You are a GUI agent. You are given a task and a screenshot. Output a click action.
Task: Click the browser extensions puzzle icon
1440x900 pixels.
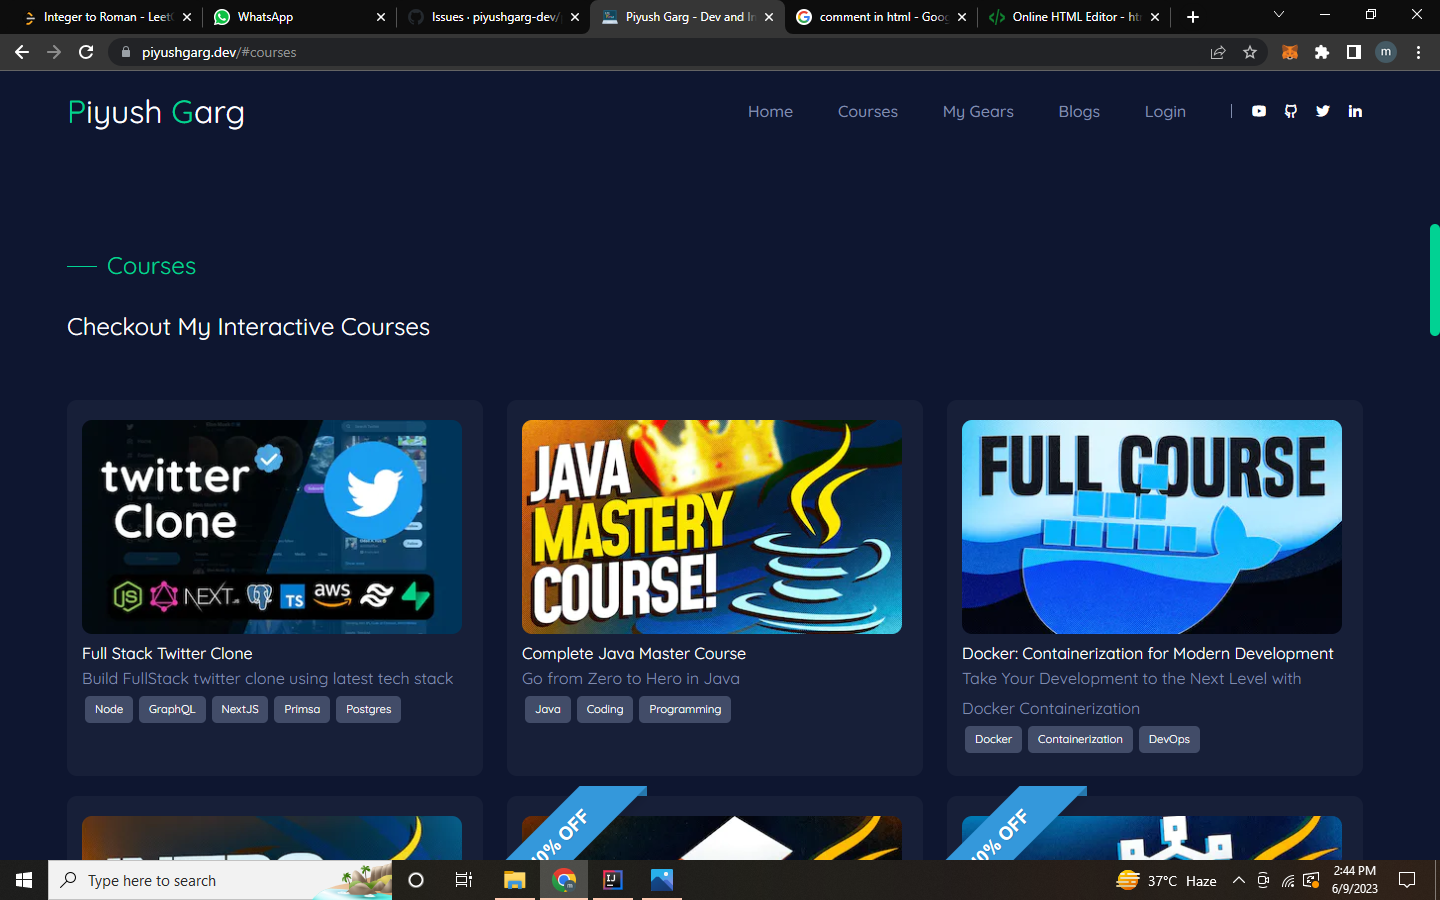pyautogui.click(x=1322, y=52)
